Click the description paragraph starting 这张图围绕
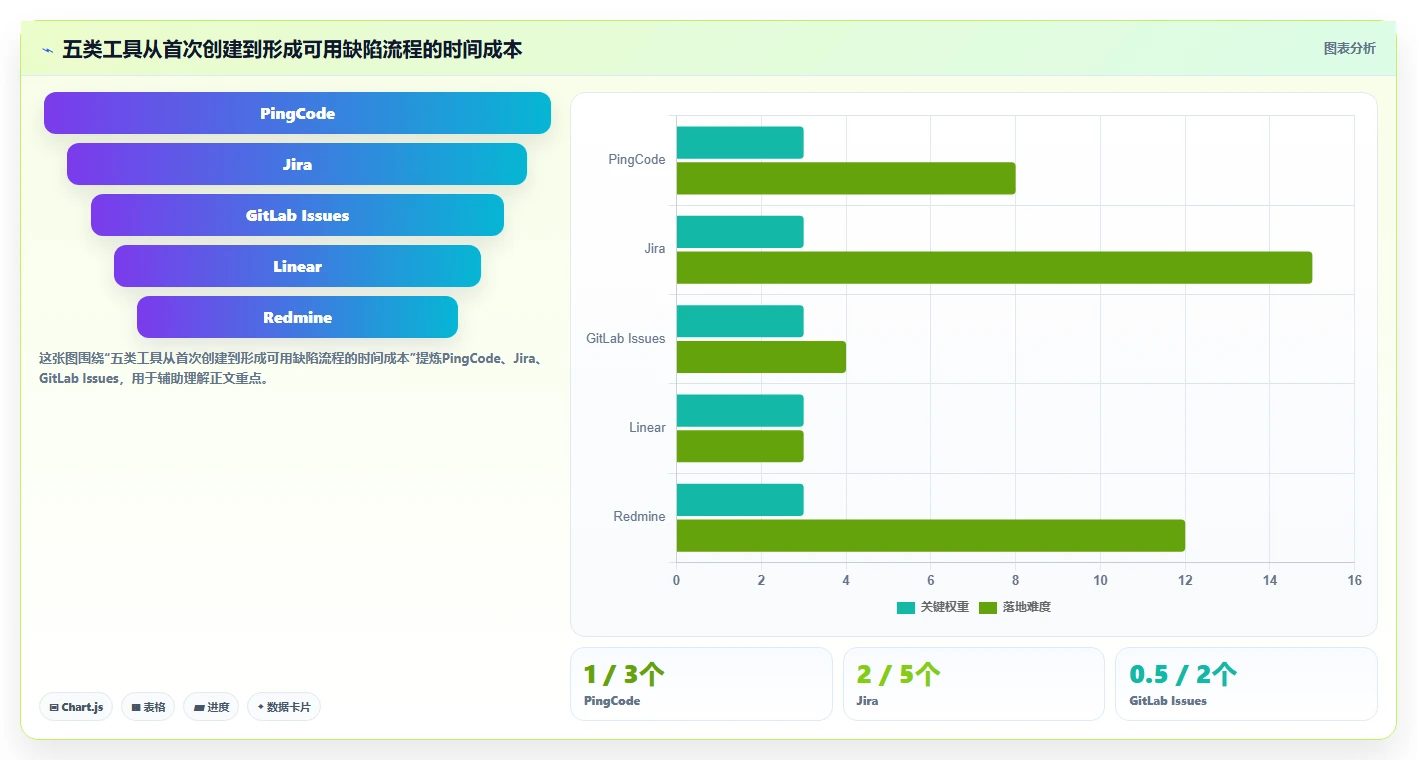This screenshot has height=760, width=1417. pyautogui.click(x=291, y=369)
